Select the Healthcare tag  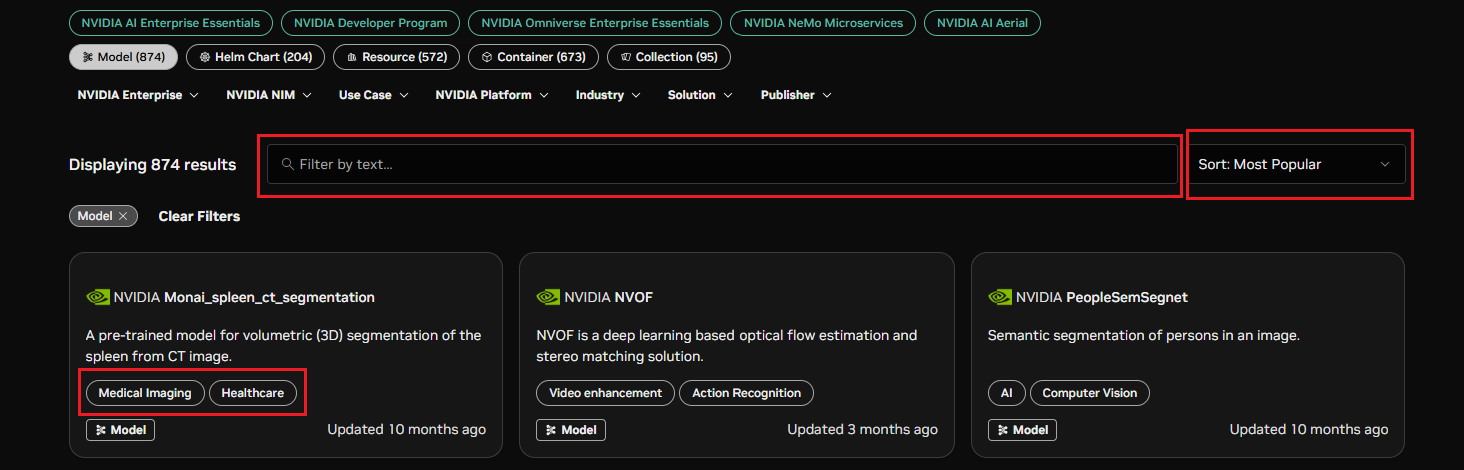coord(253,393)
